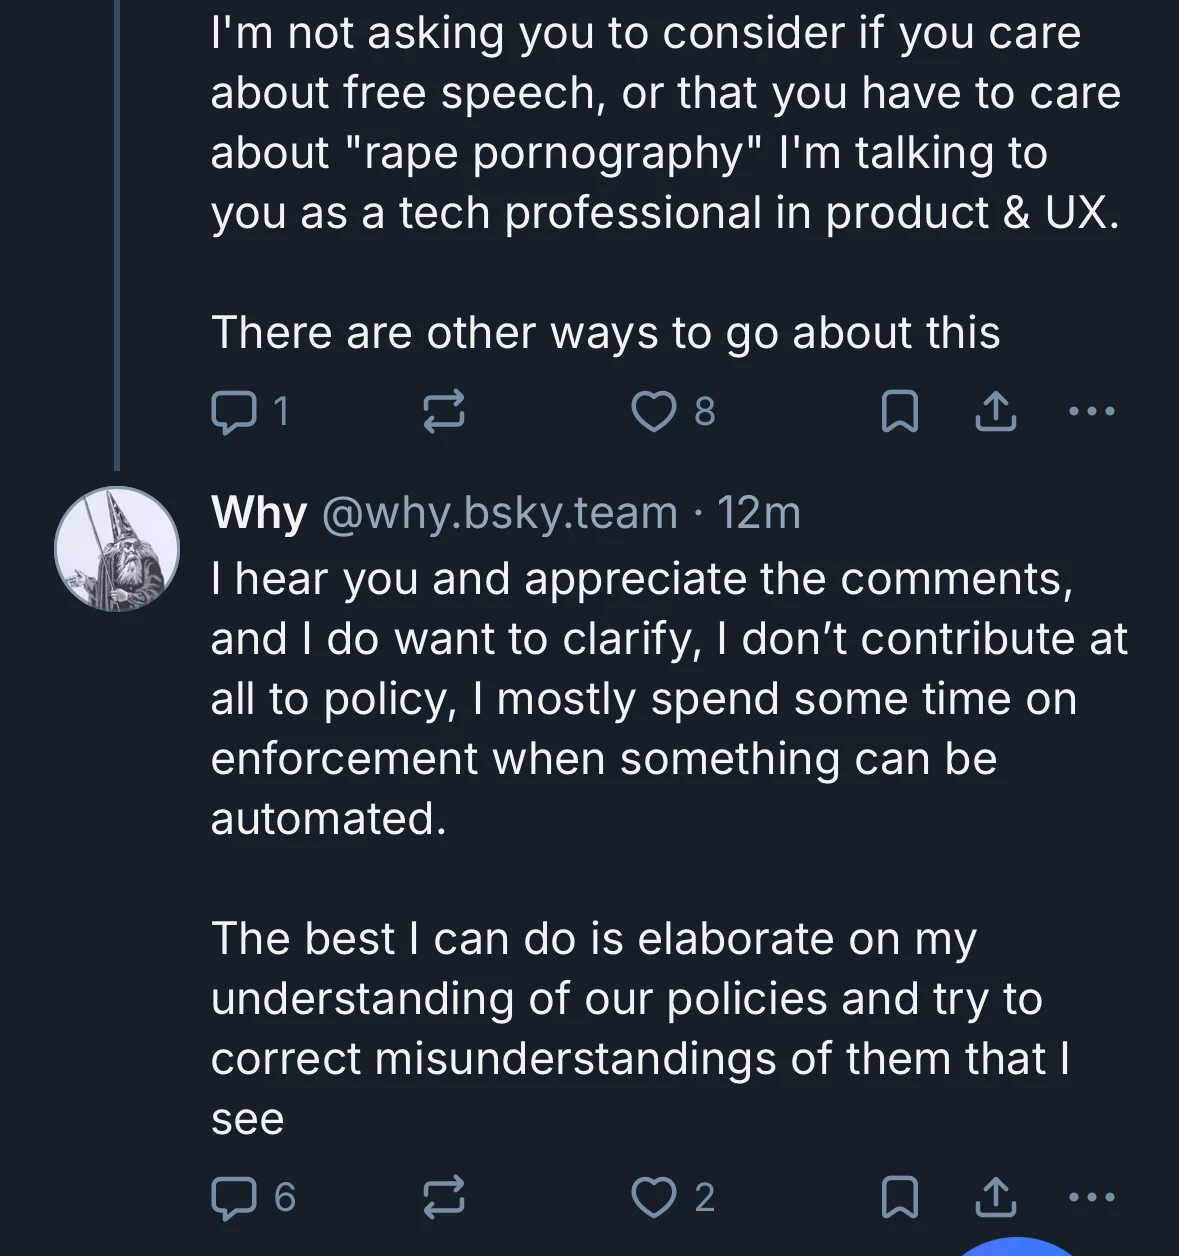
Task: Open the Why user's wizard avatar
Action: 117,549
